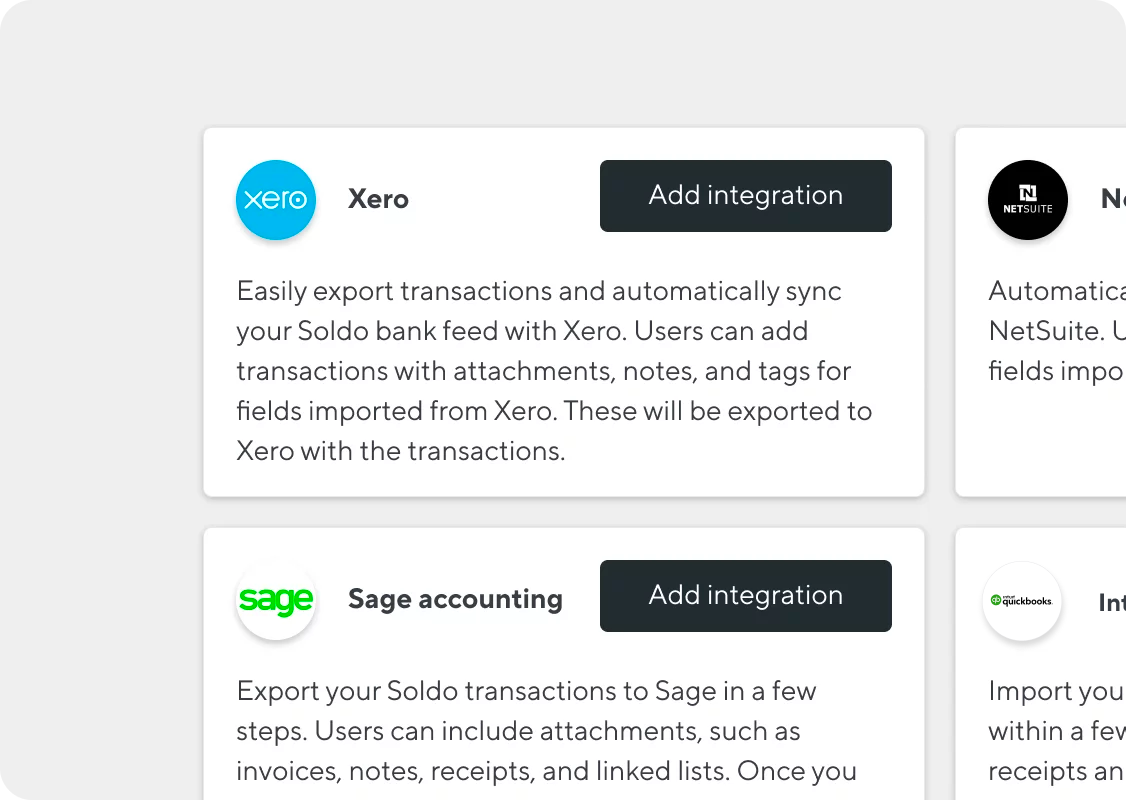Click the "Sage accounting" title text
This screenshot has width=1126, height=800.
(x=455, y=599)
